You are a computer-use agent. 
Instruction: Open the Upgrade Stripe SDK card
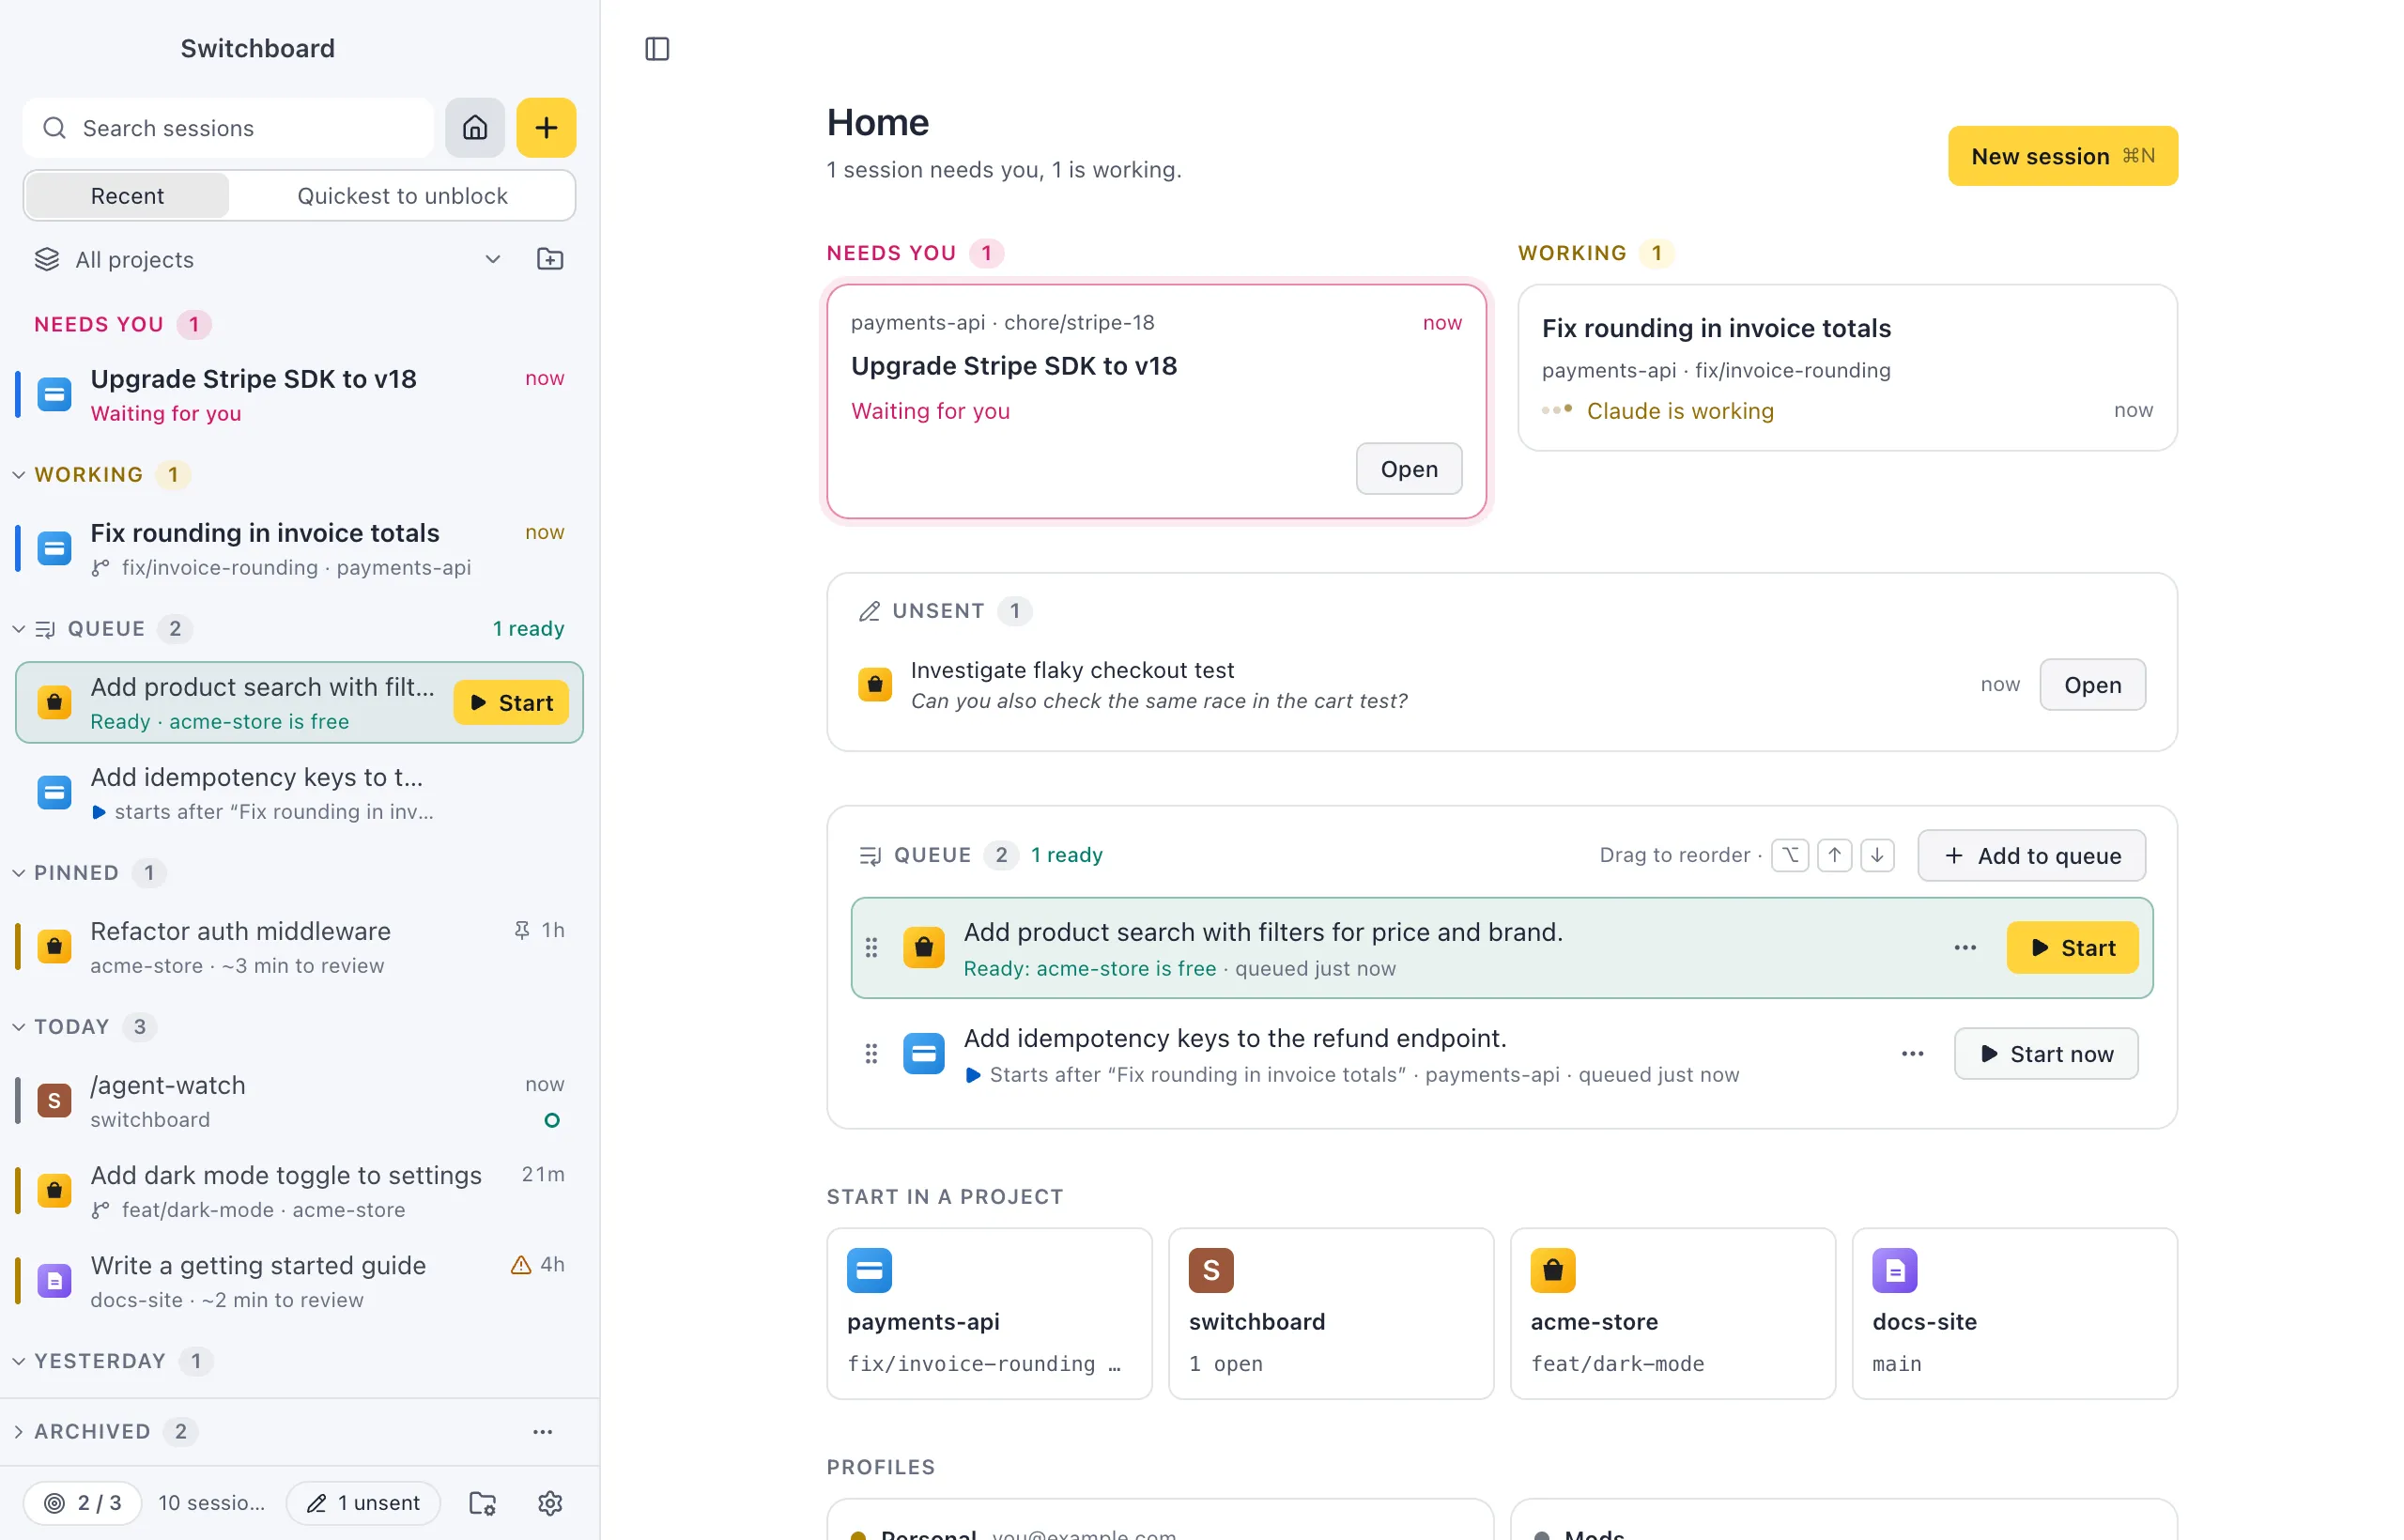(x=1408, y=468)
